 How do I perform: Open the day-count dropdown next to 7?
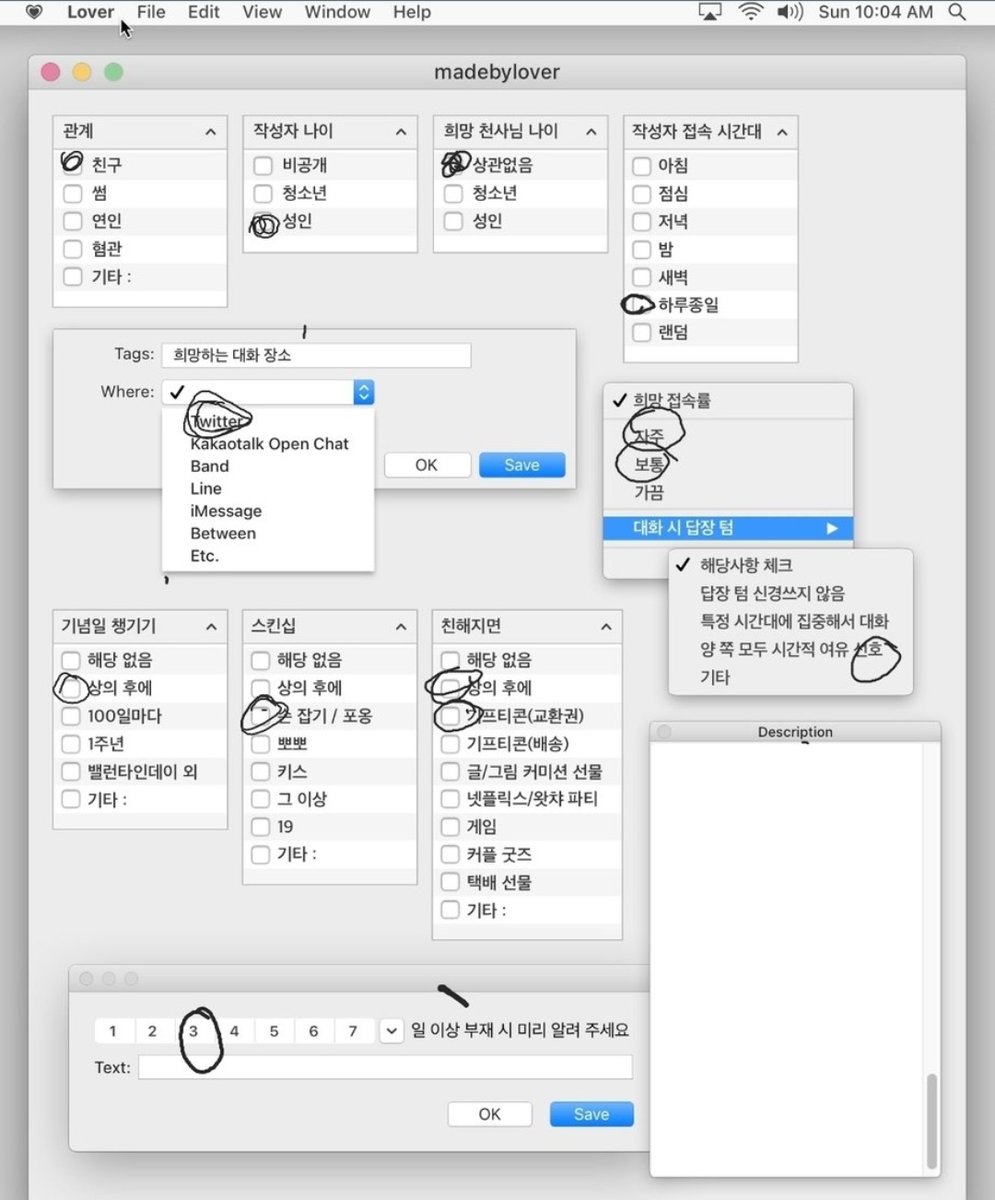(391, 1031)
